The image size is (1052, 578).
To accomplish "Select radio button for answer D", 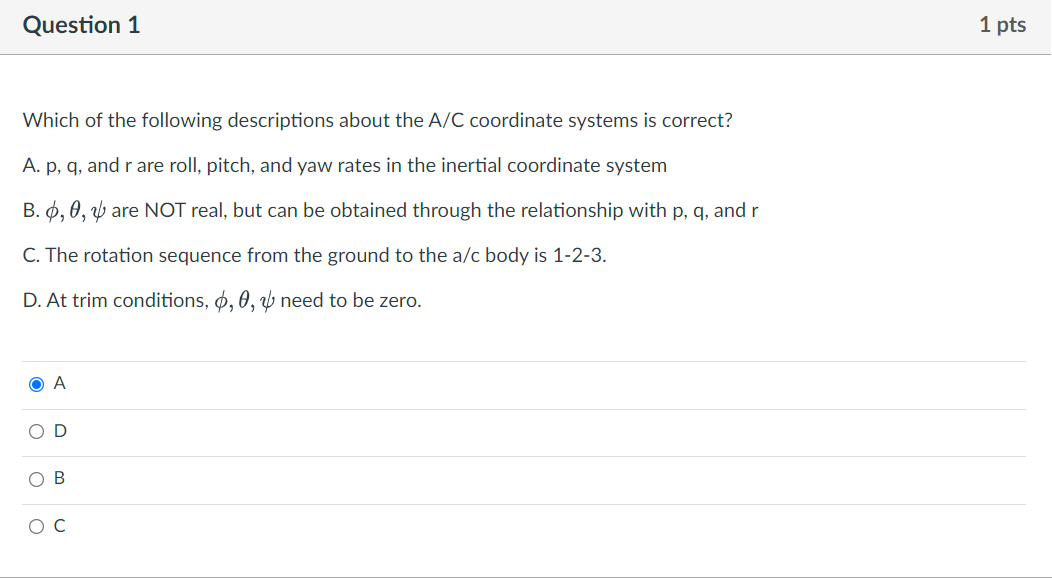I will 36,430.
